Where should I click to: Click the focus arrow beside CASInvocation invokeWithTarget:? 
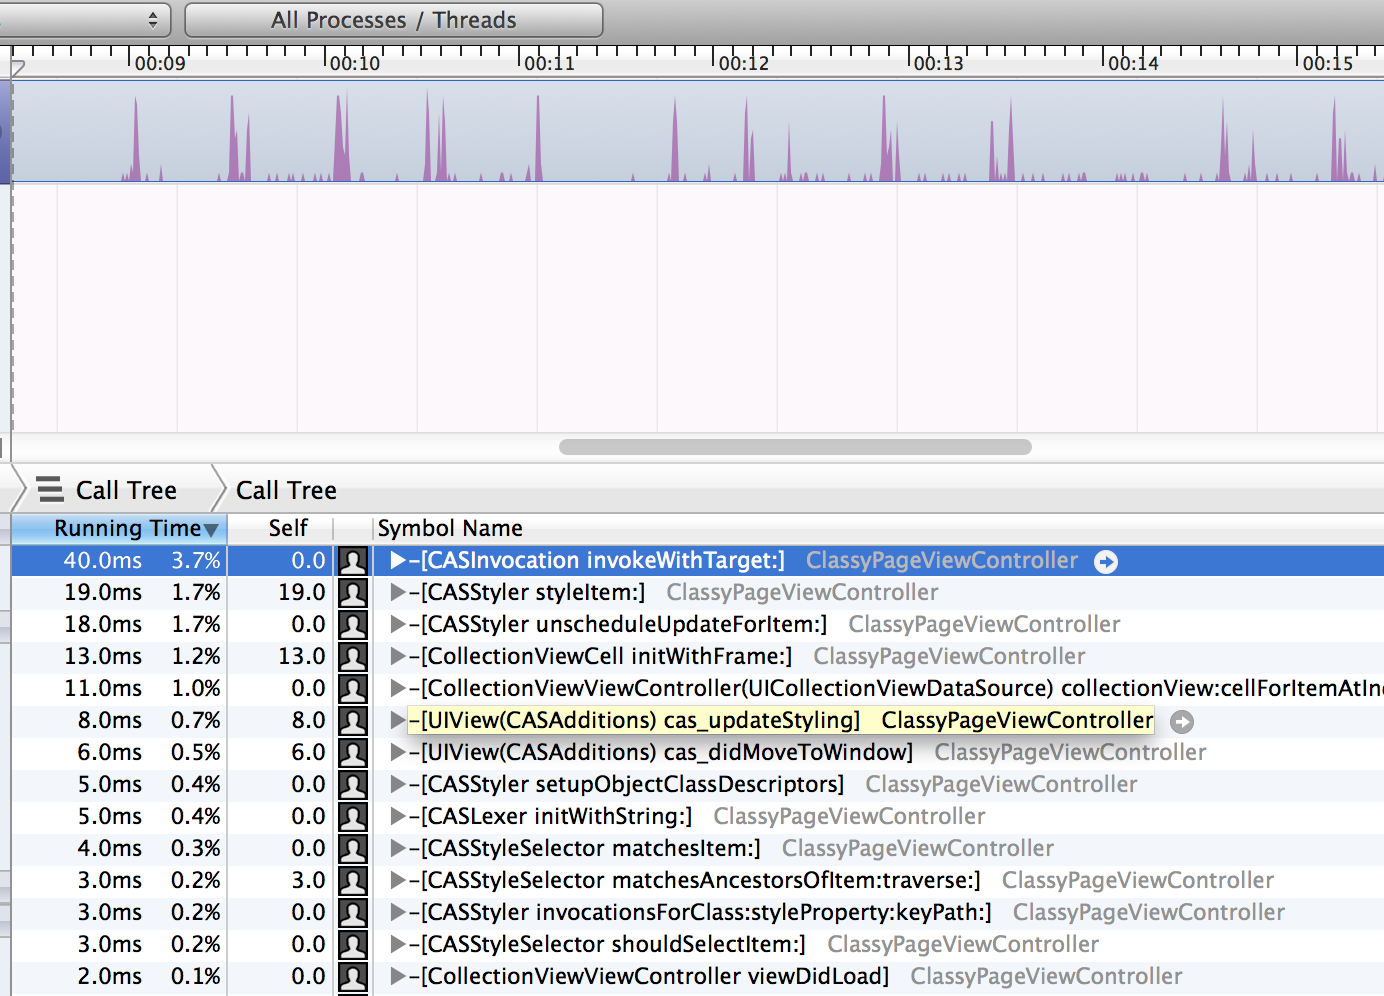tap(1106, 562)
